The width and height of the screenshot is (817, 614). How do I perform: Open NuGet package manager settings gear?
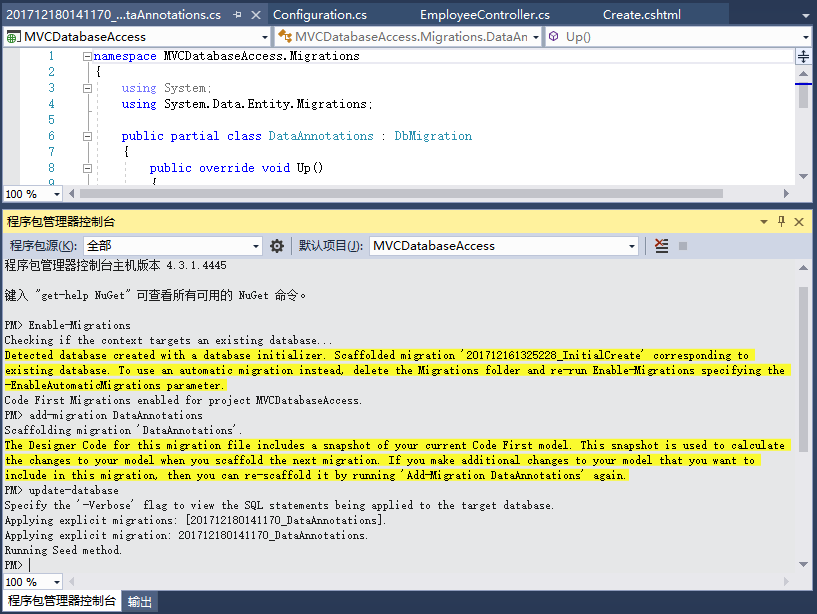[277, 246]
